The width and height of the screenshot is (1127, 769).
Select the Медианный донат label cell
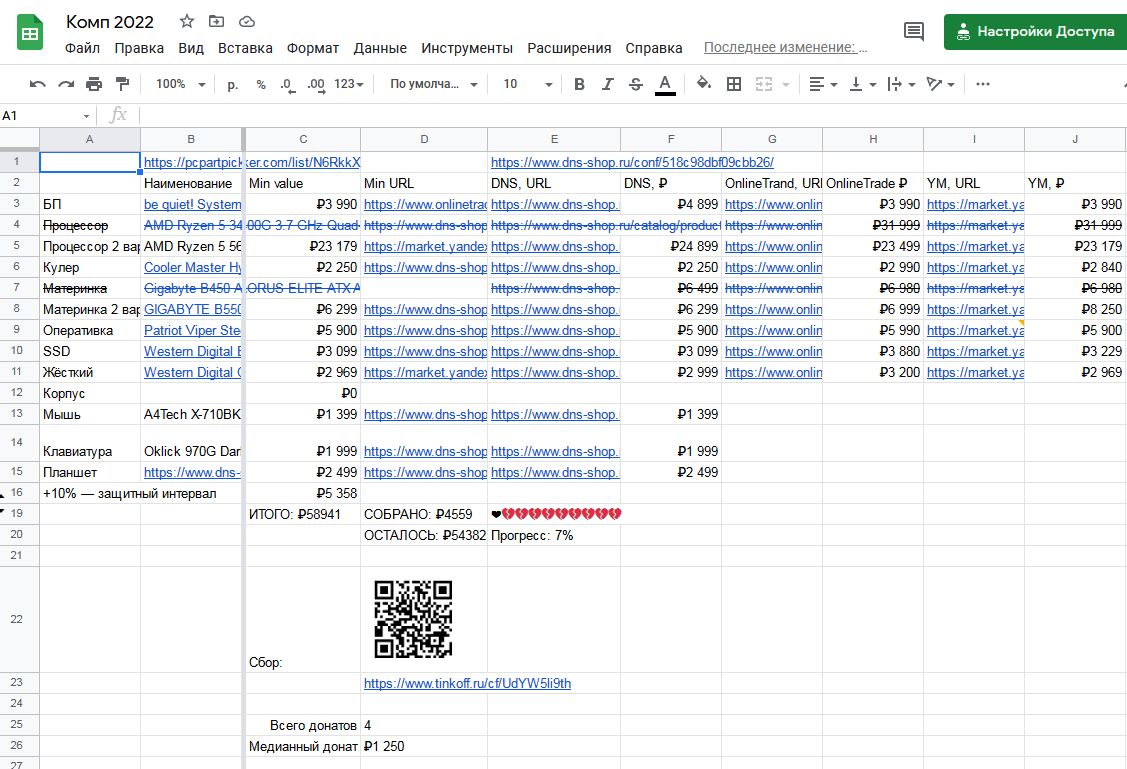click(x=303, y=746)
